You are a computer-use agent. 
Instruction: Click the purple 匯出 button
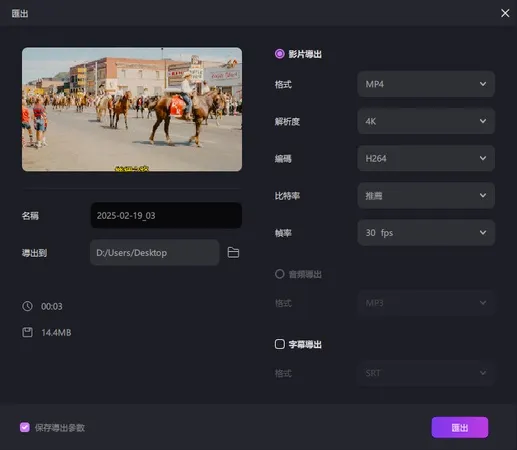(x=460, y=427)
